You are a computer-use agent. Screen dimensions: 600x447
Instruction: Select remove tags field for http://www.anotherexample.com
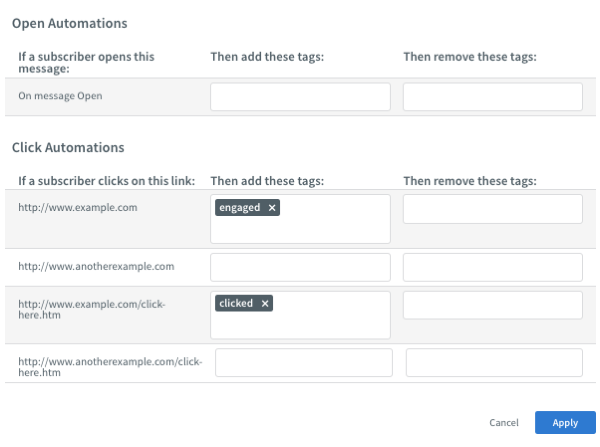(492, 267)
